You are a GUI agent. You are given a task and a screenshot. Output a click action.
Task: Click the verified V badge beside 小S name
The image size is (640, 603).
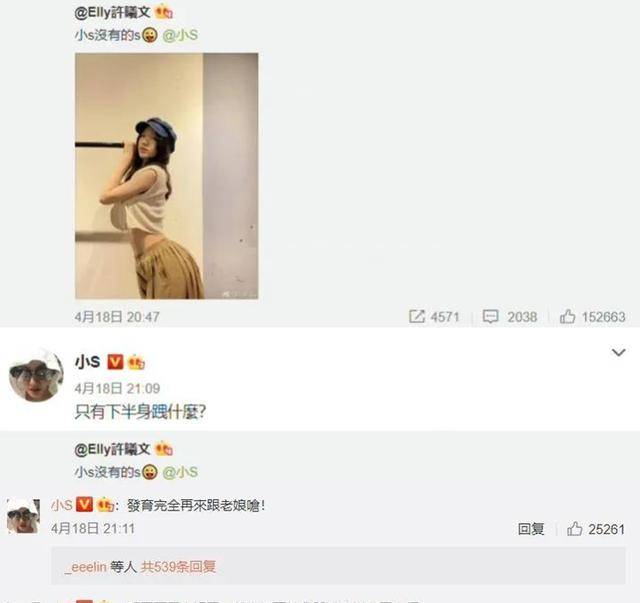[x=115, y=362]
